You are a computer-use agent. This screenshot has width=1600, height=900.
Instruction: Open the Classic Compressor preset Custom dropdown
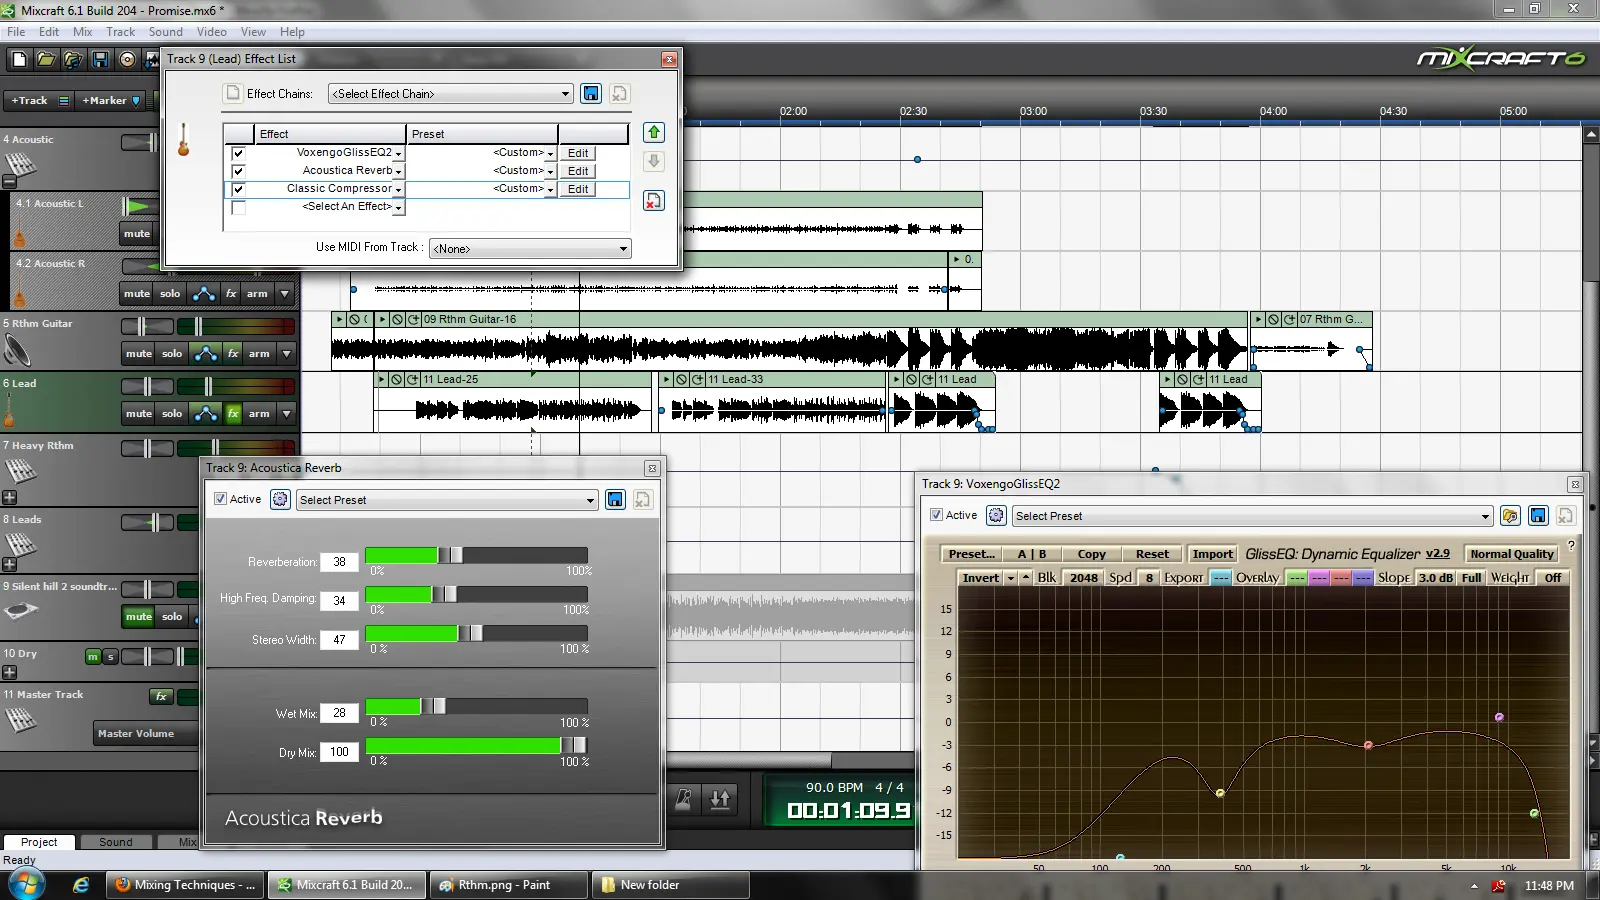pos(550,190)
